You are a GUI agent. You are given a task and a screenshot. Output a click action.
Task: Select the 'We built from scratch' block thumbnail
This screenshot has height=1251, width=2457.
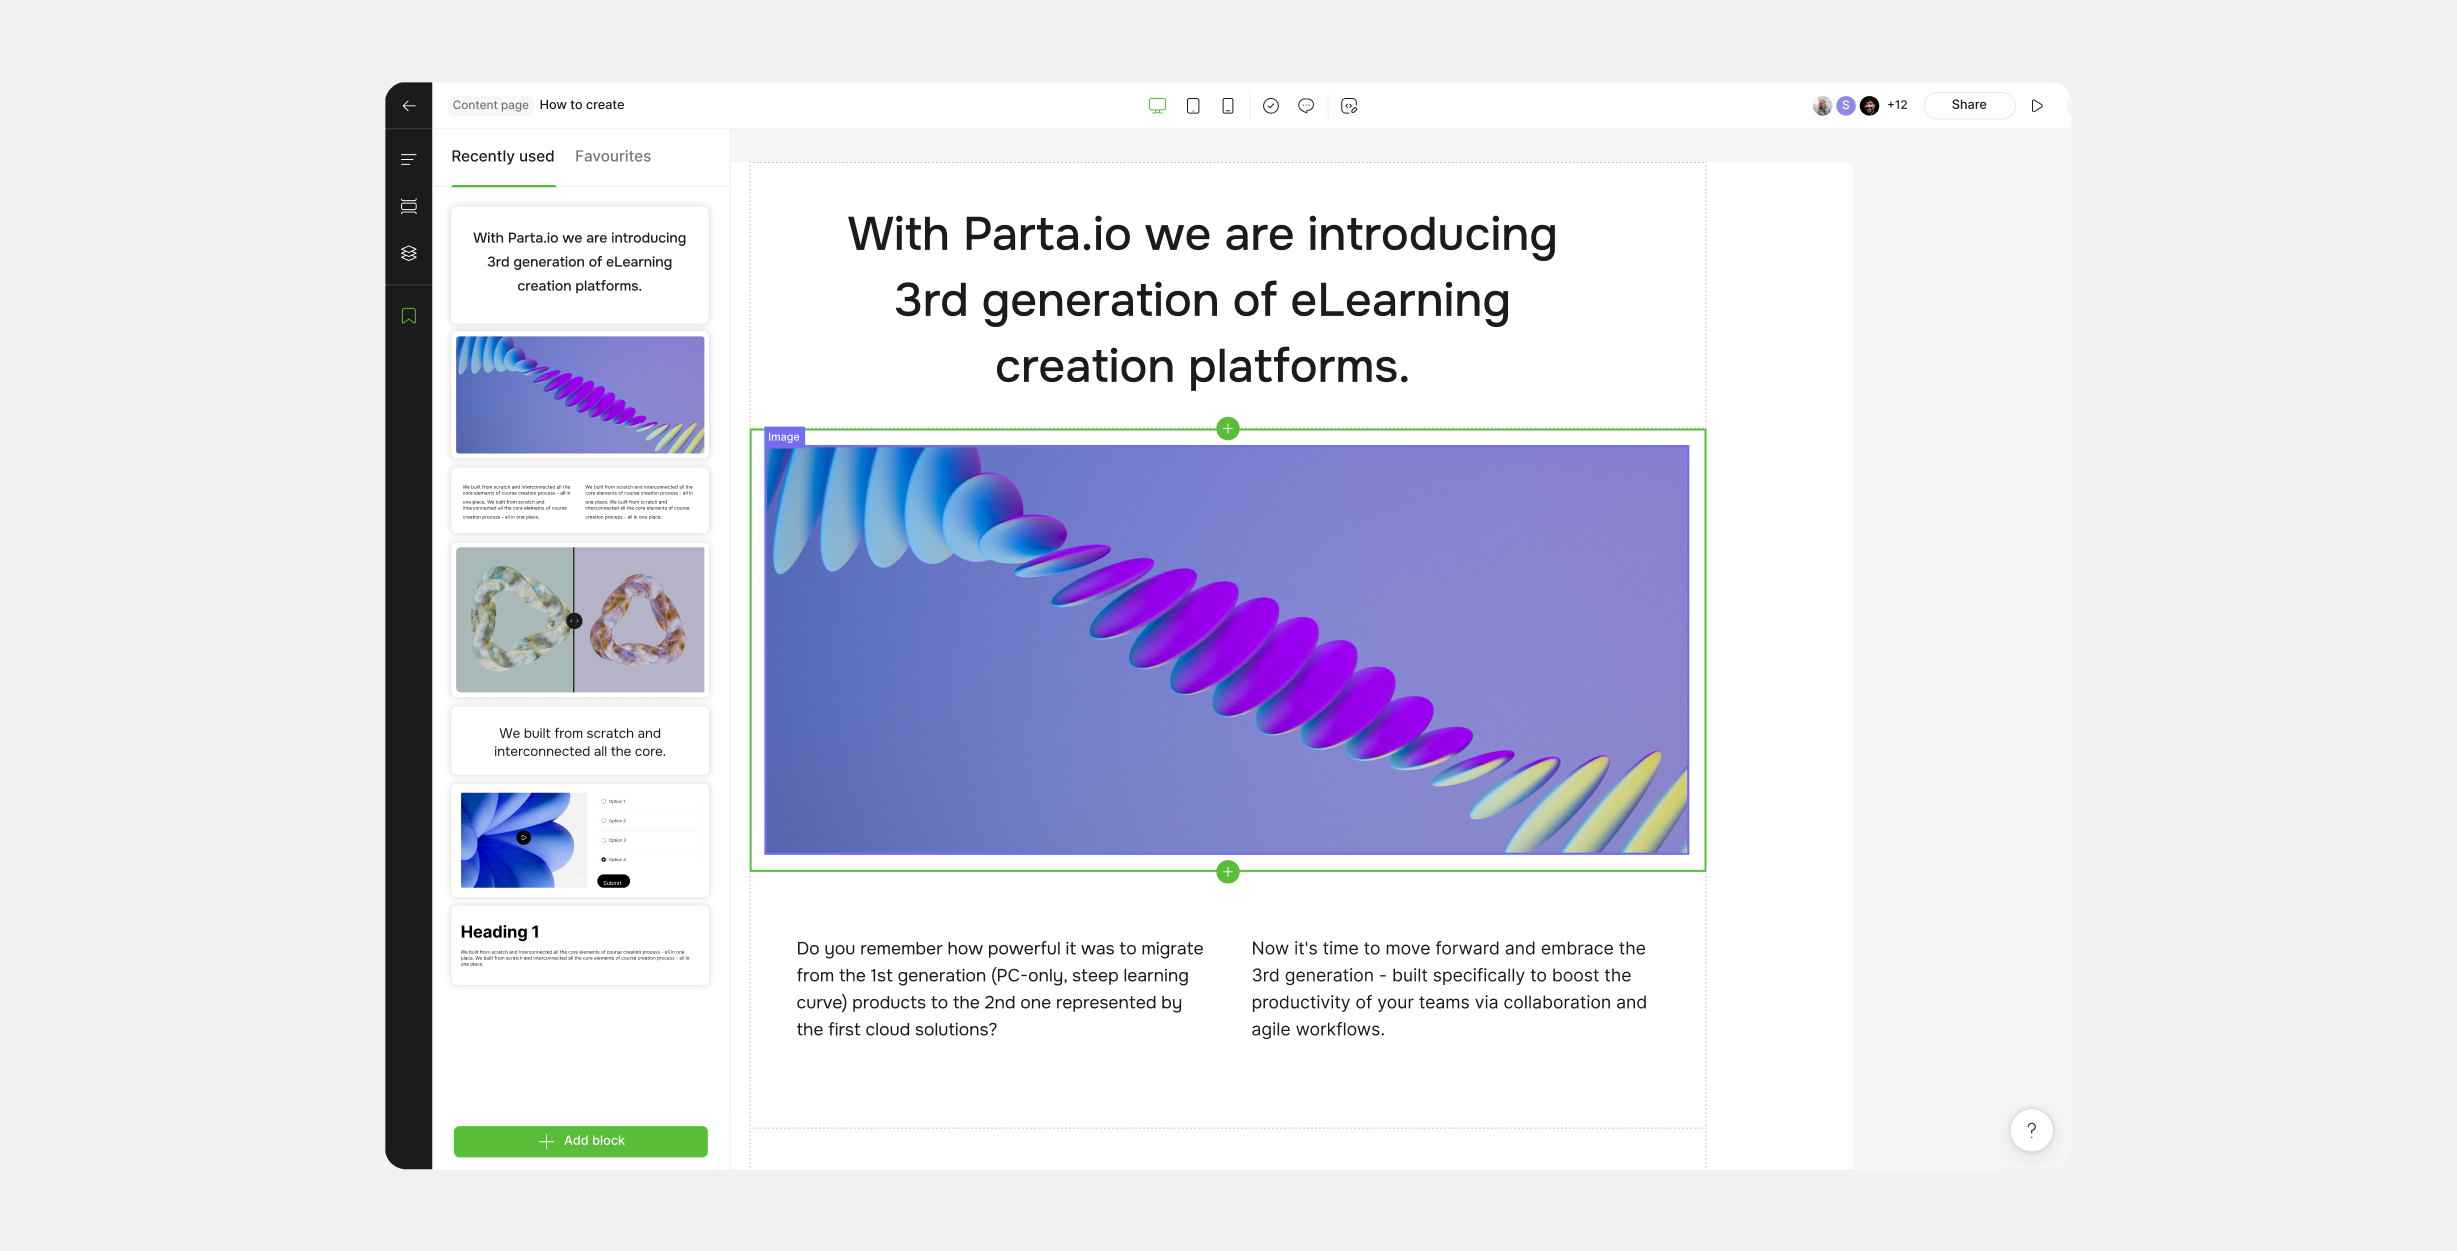point(580,742)
